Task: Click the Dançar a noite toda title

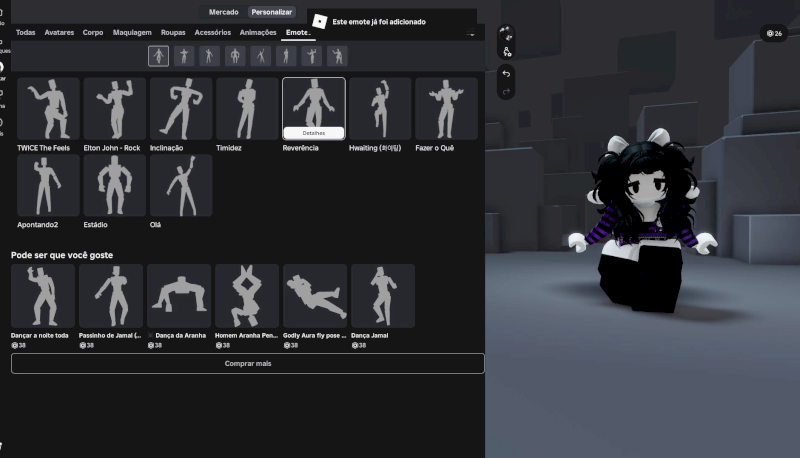Action: click(40, 336)
